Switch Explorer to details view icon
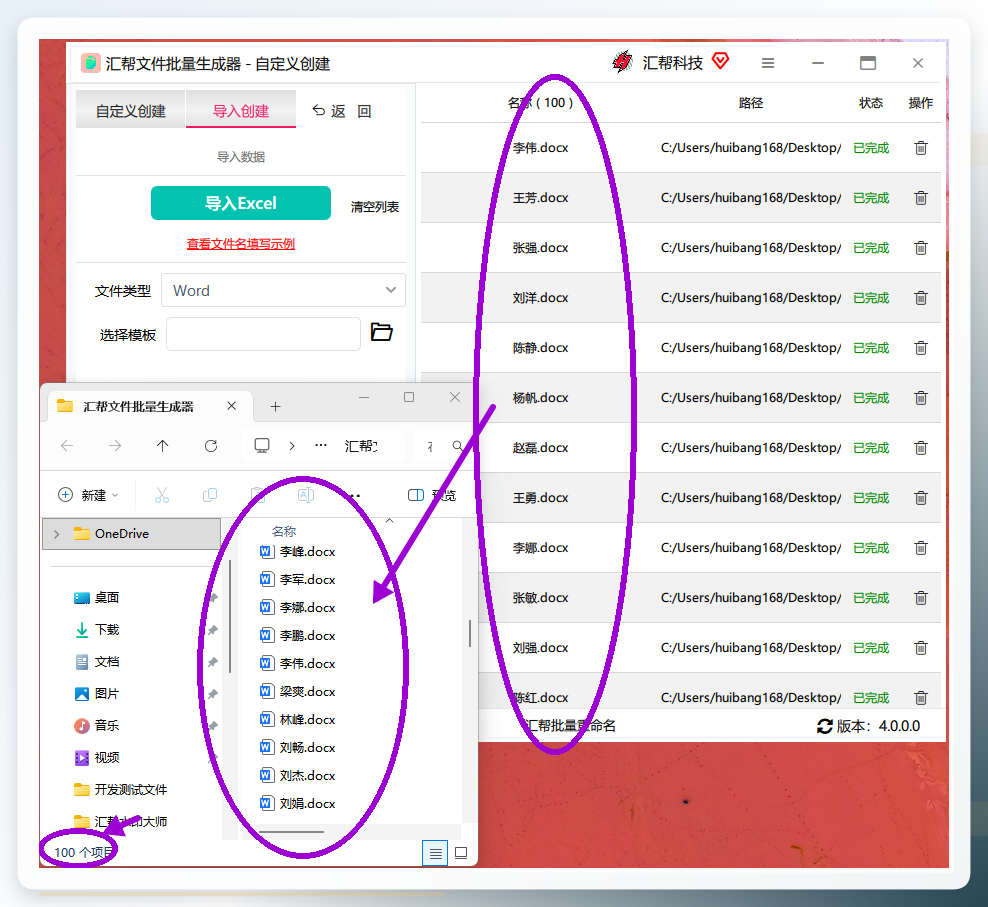 (435, 853)
